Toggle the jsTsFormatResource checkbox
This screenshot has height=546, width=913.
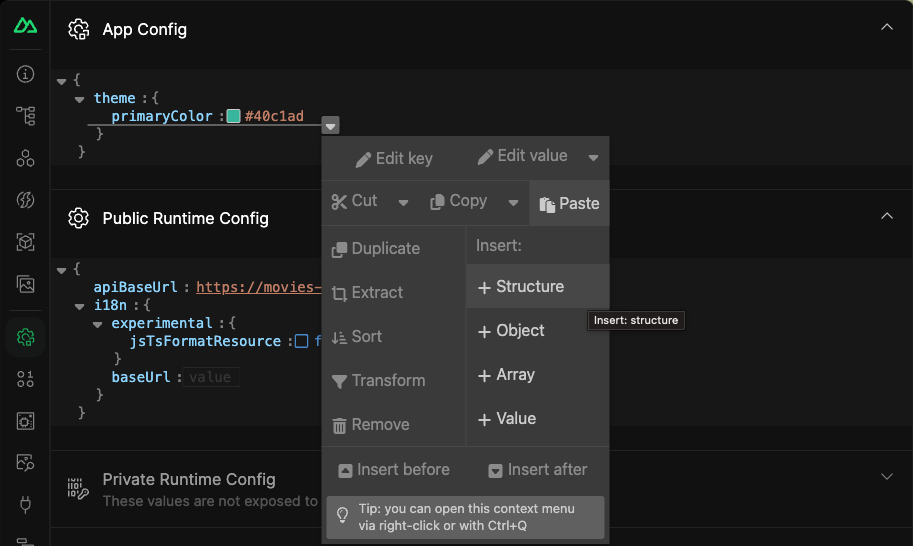click(x=301, y=342)
